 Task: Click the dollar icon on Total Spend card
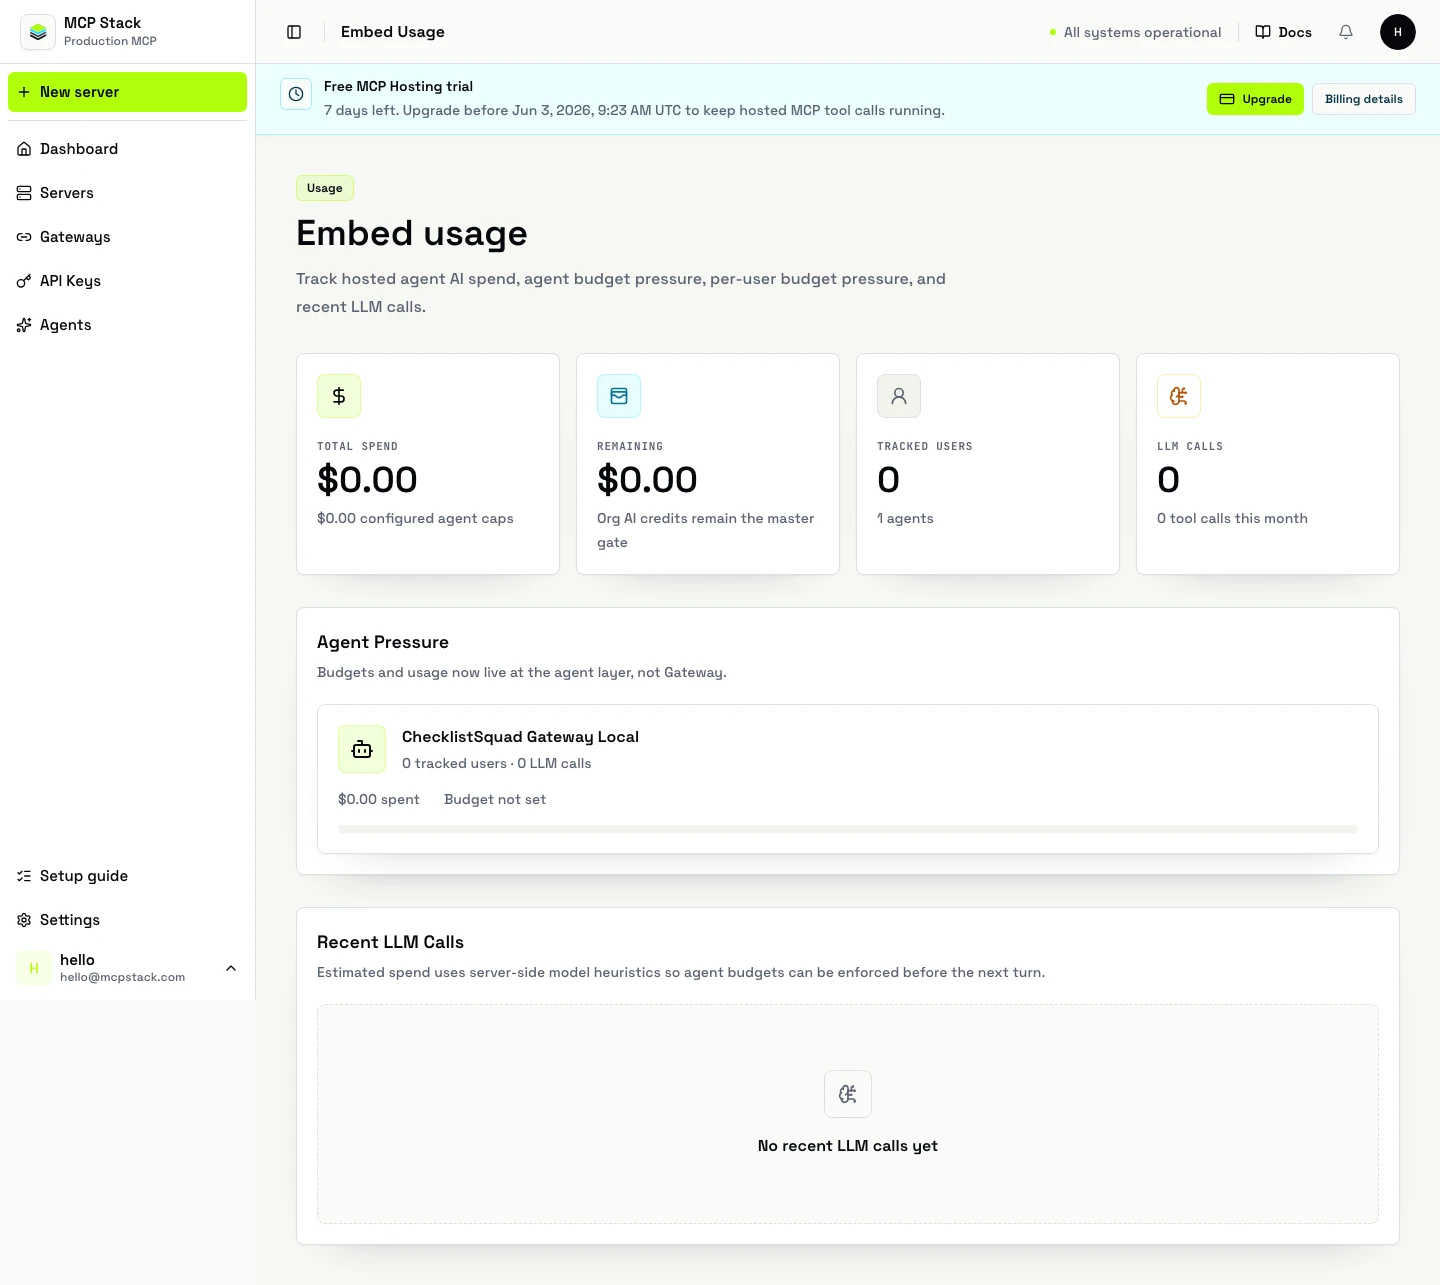coord(339,396)
